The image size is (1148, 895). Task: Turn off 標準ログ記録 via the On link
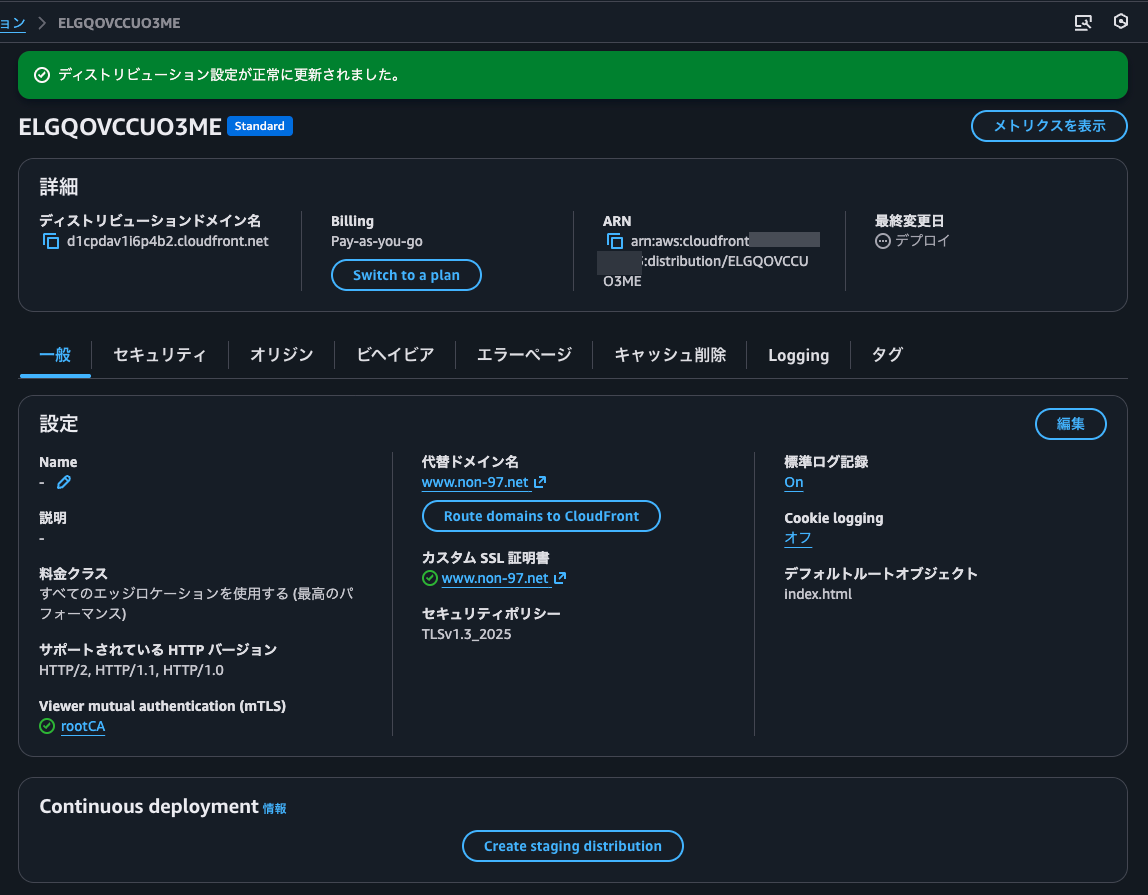pyautogui.click(x=793, y=482)
